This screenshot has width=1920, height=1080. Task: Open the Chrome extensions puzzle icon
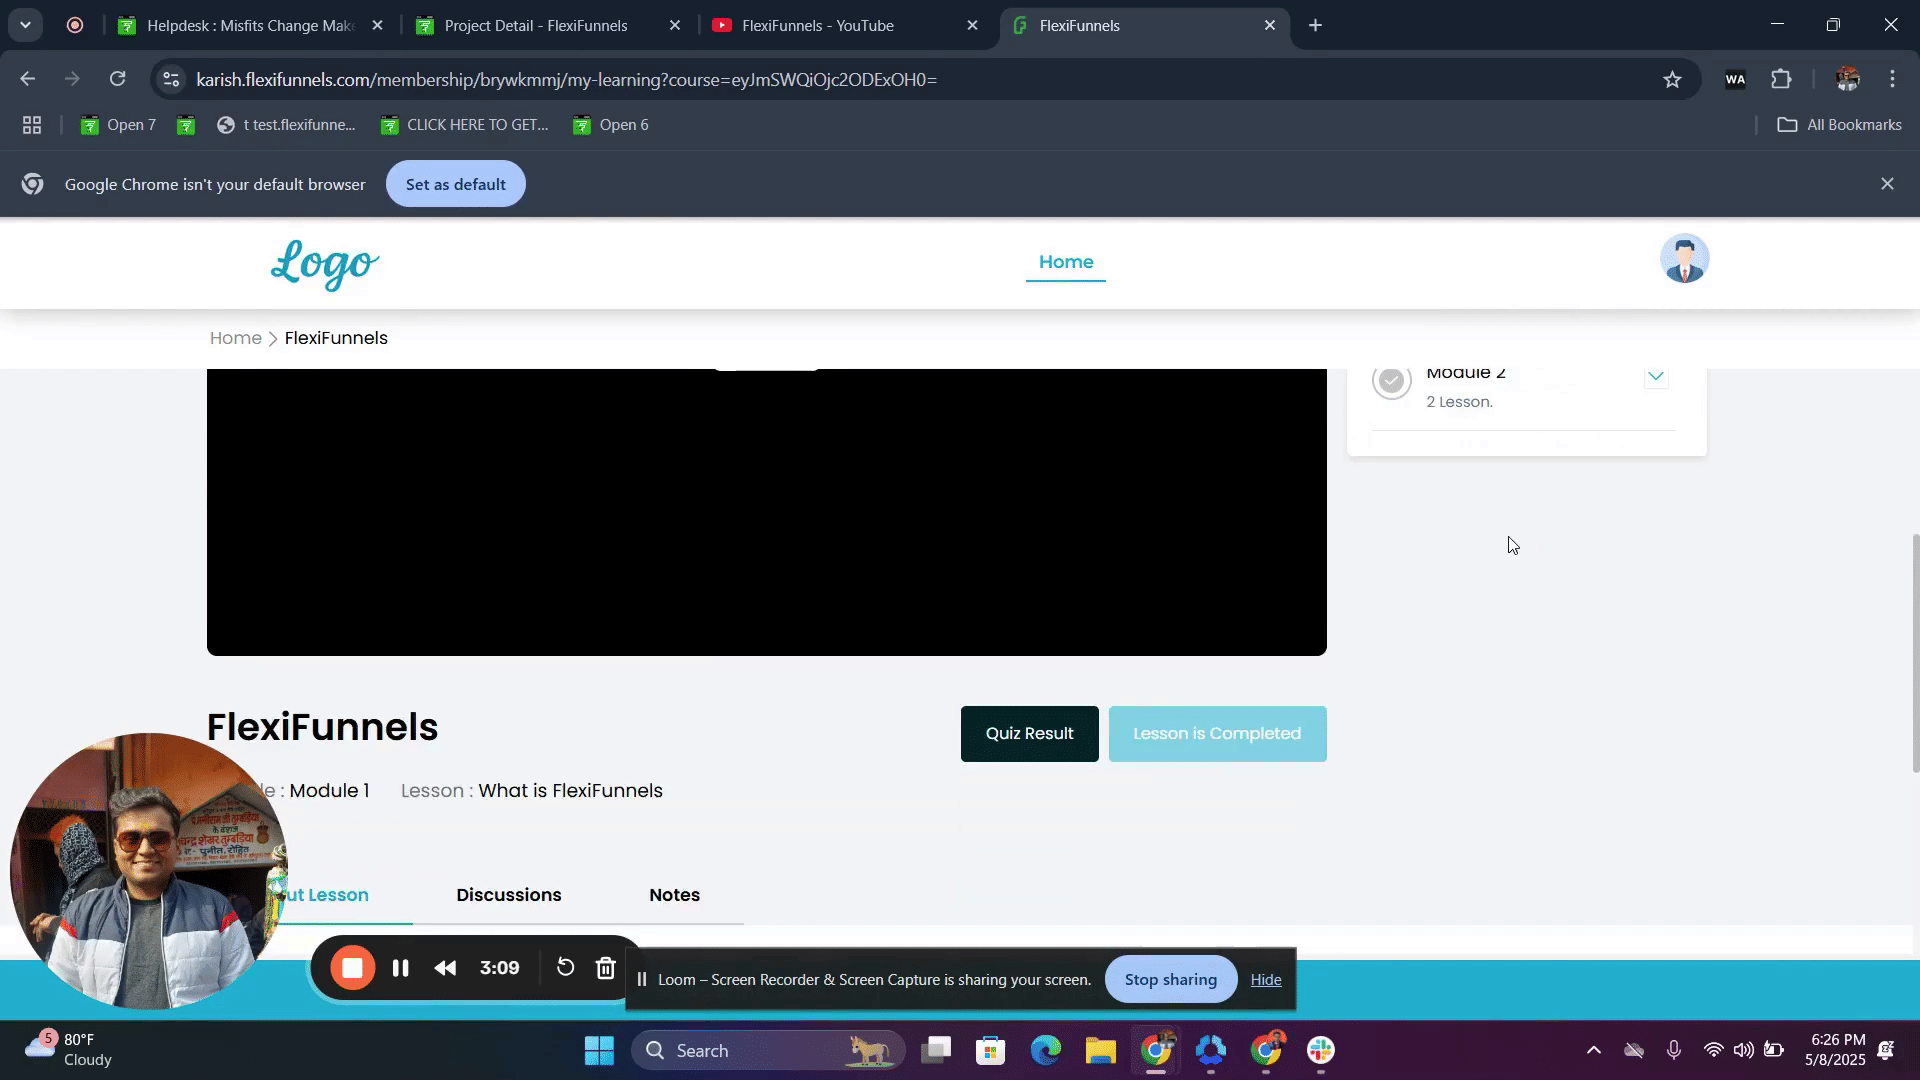point(1781,79)
